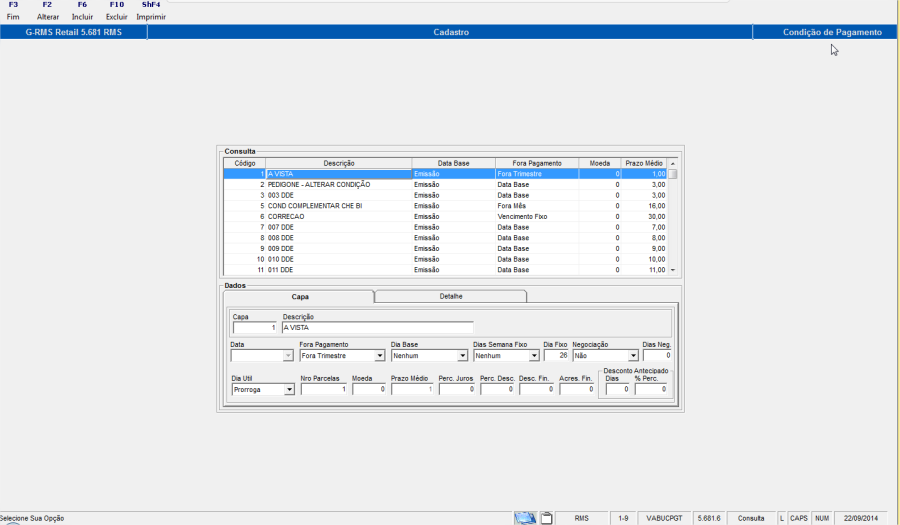Click the 16,00 Prazo Médio cell
Screen dimensions: 900x525
(x=644, y=206)
